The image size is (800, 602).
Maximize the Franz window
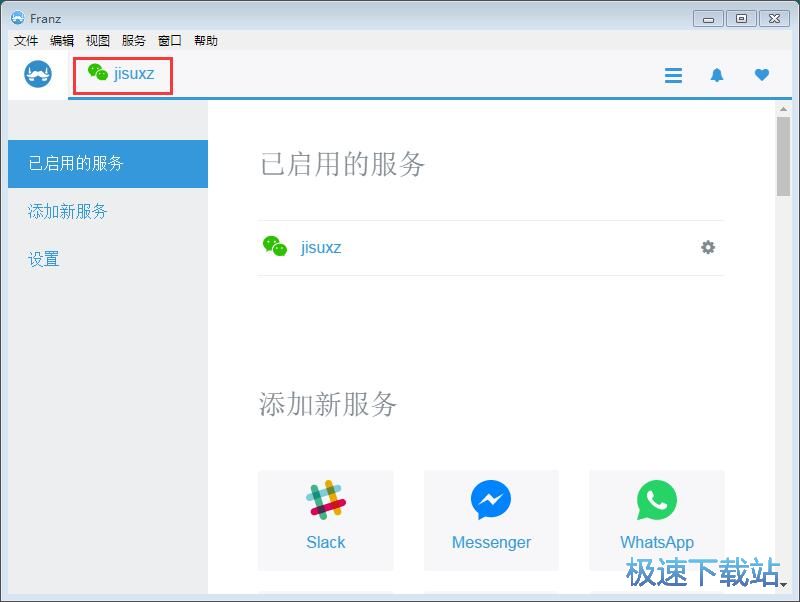click(x=741, y=19)
